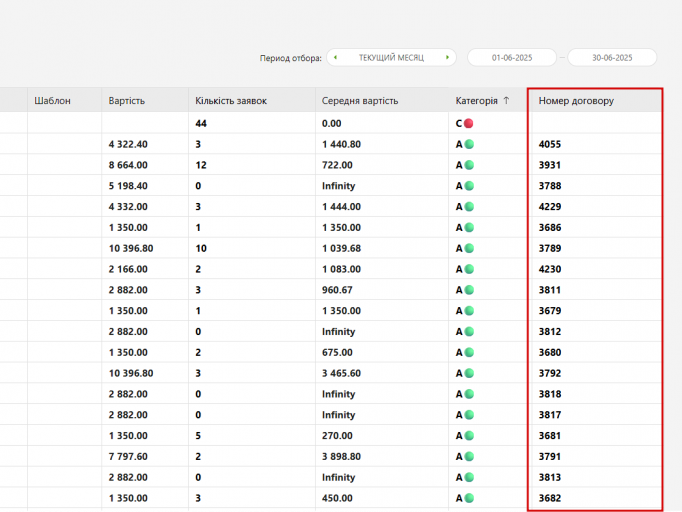Click green dot in contract 3811 row
Viewport: 682px width, 512px height.
point(469,290)
